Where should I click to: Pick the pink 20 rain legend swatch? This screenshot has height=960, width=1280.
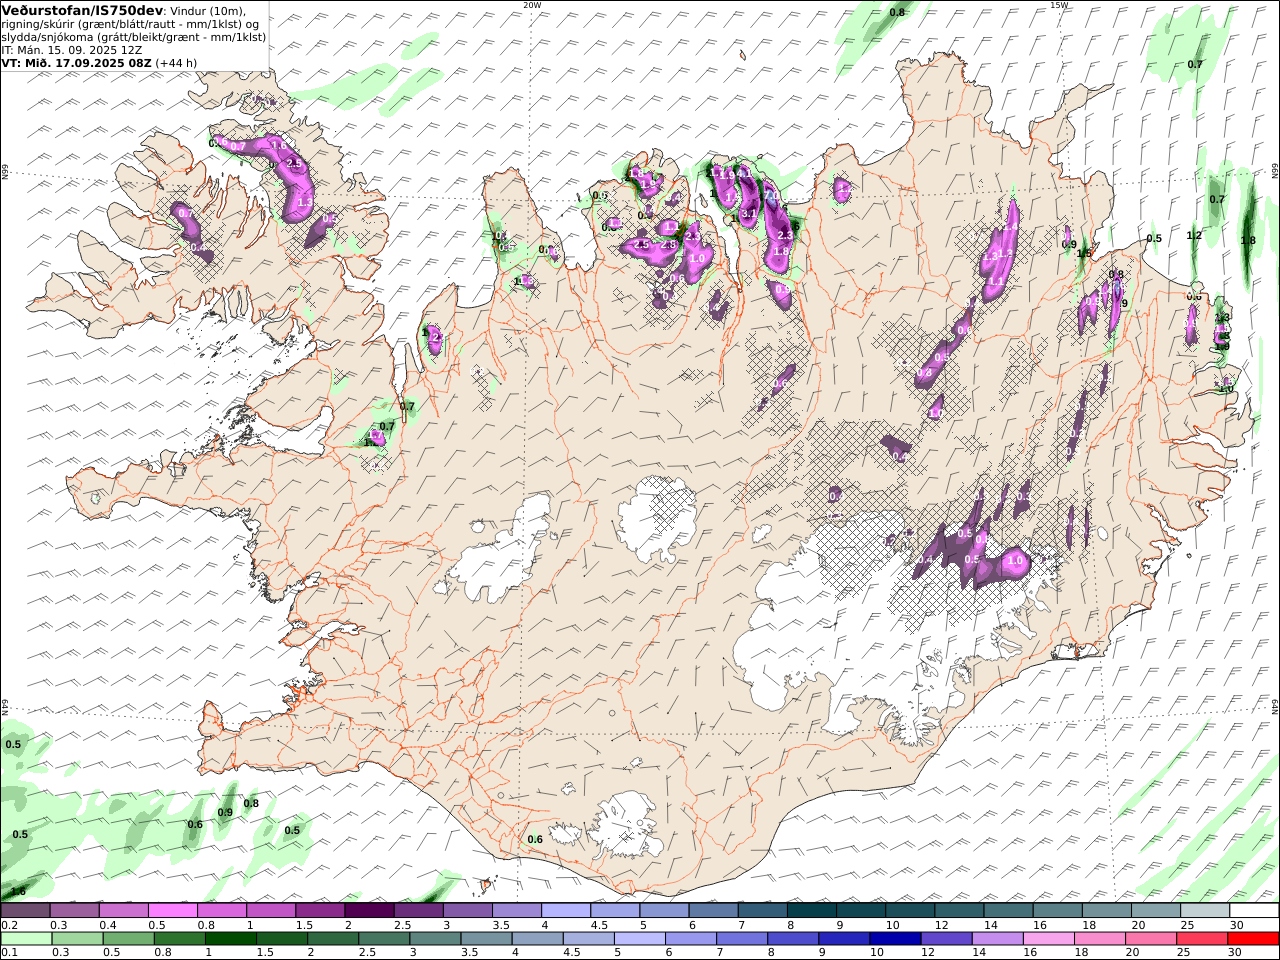[x=1151, y=939]
